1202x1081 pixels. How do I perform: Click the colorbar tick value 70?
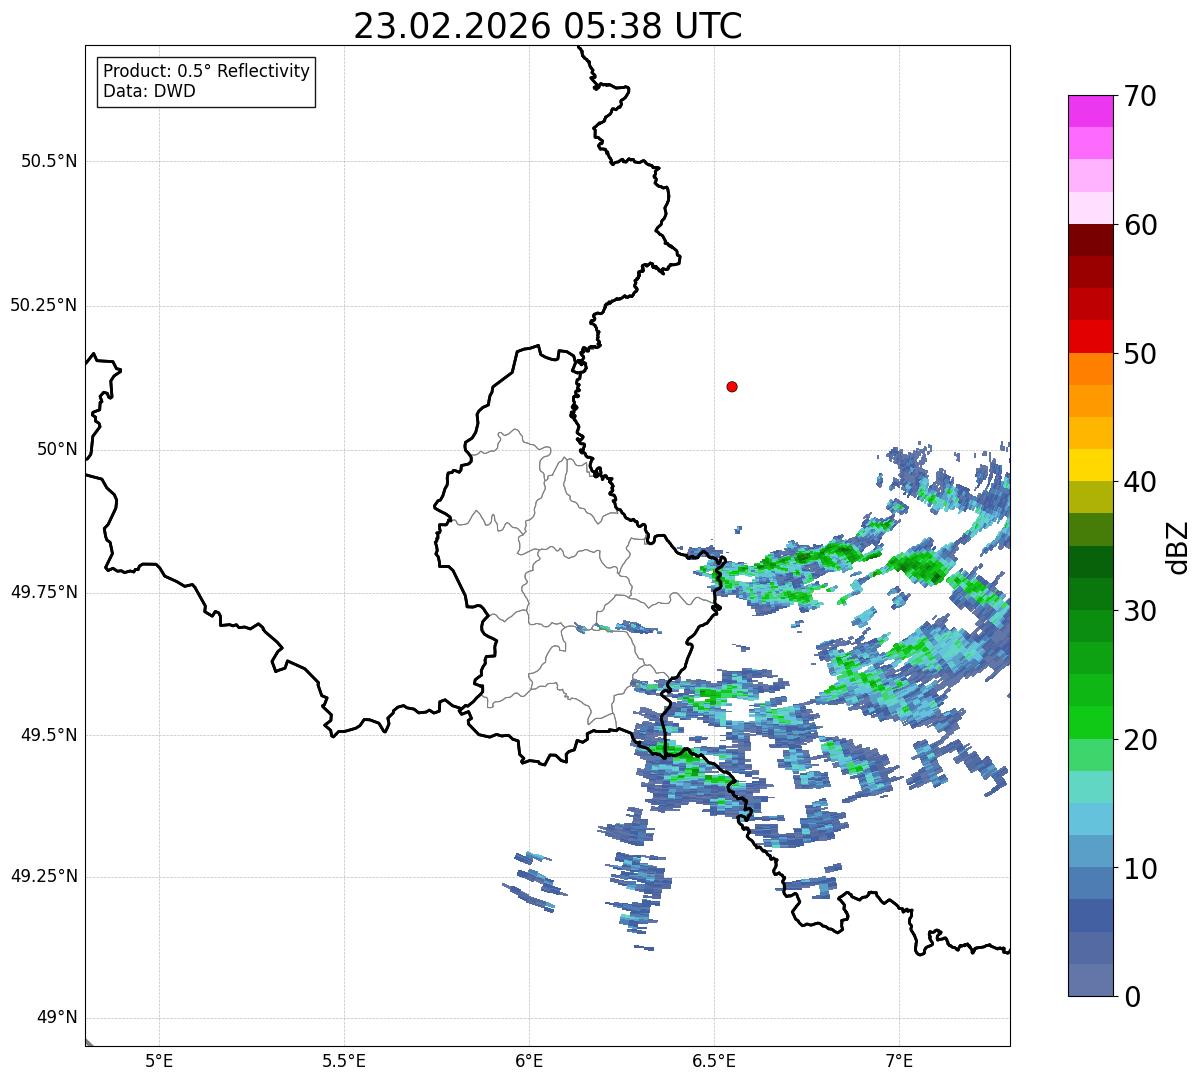[x=1140, y=96]
